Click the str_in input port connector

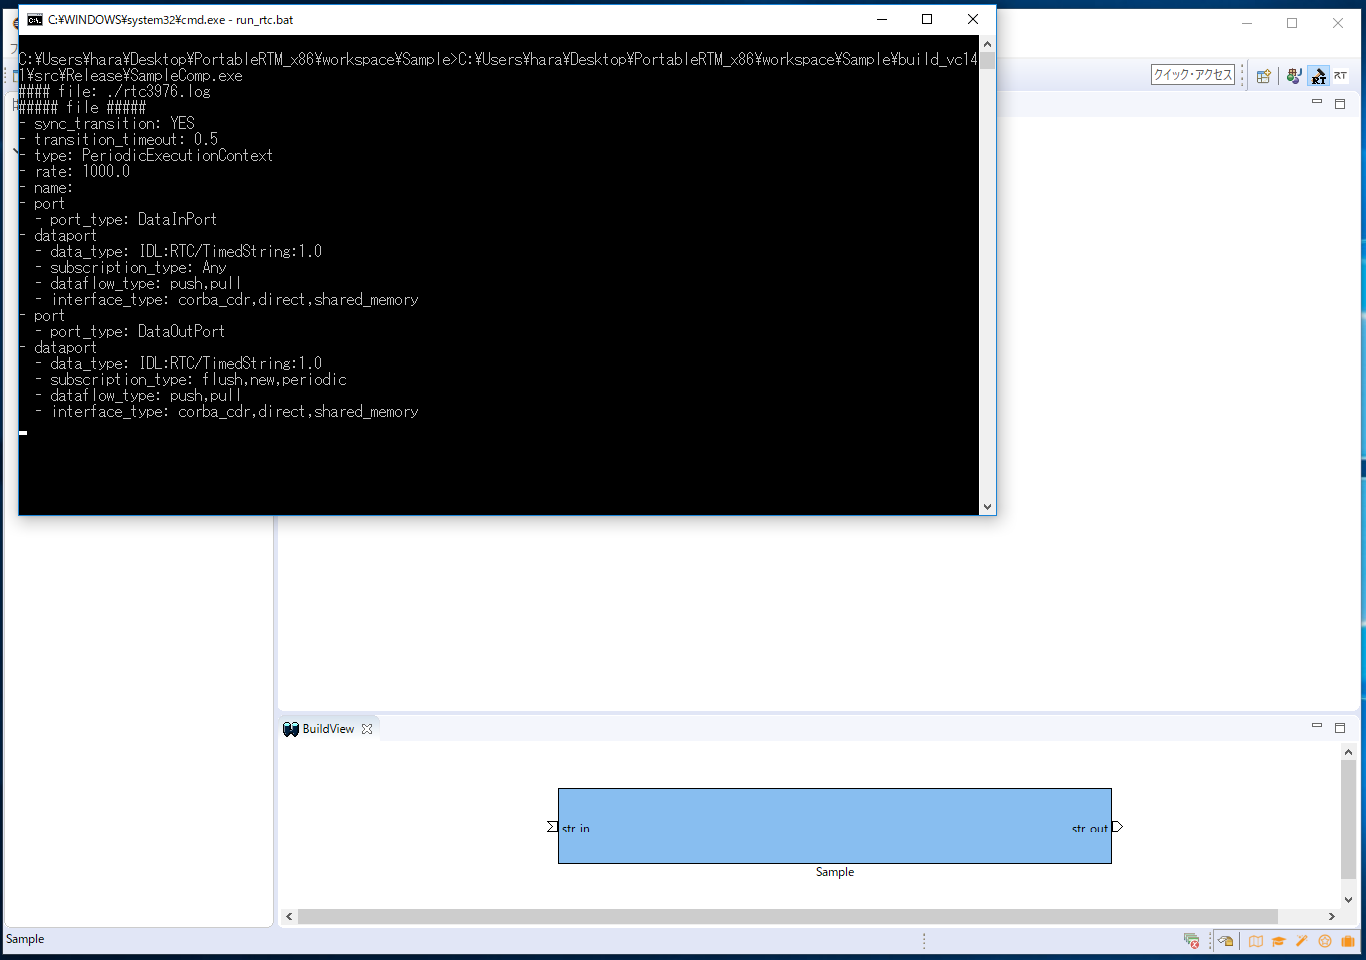point(552,827)
